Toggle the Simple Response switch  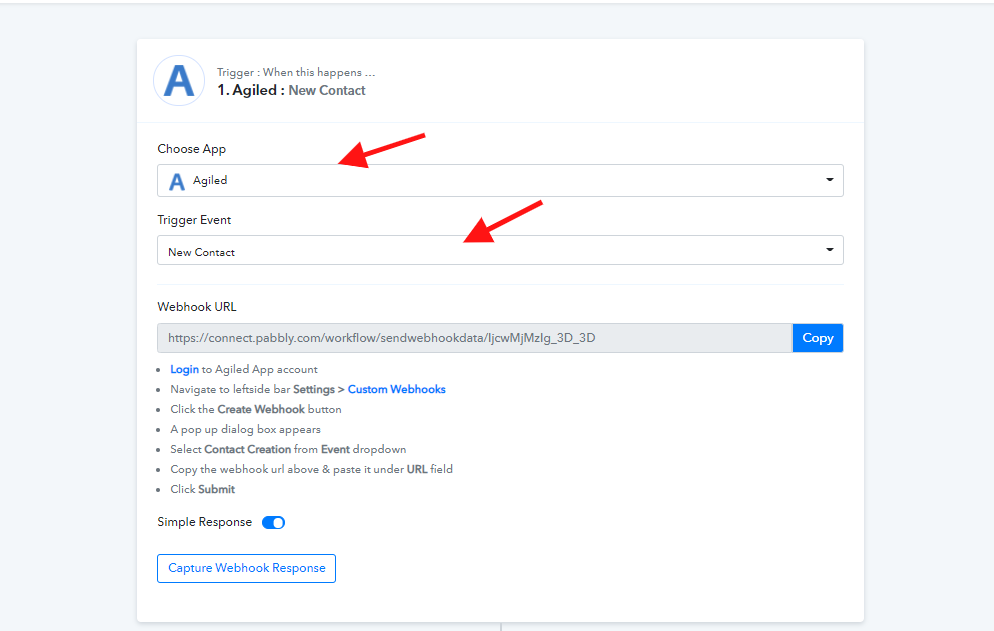click(273, 523)
